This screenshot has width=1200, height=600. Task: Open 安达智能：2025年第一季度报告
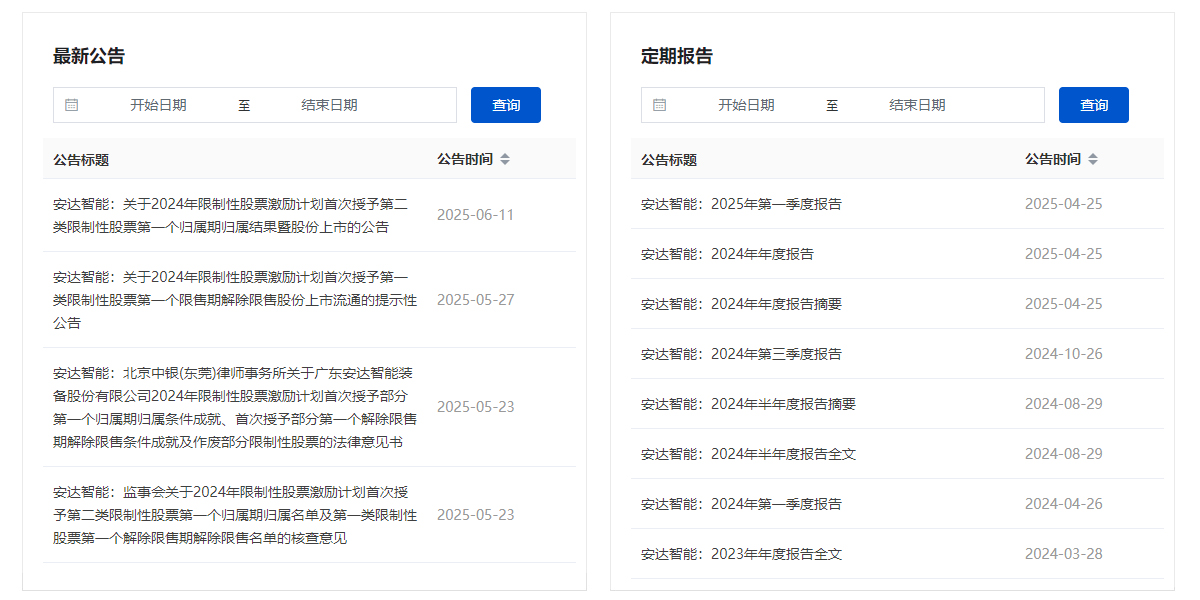[741, 204]
